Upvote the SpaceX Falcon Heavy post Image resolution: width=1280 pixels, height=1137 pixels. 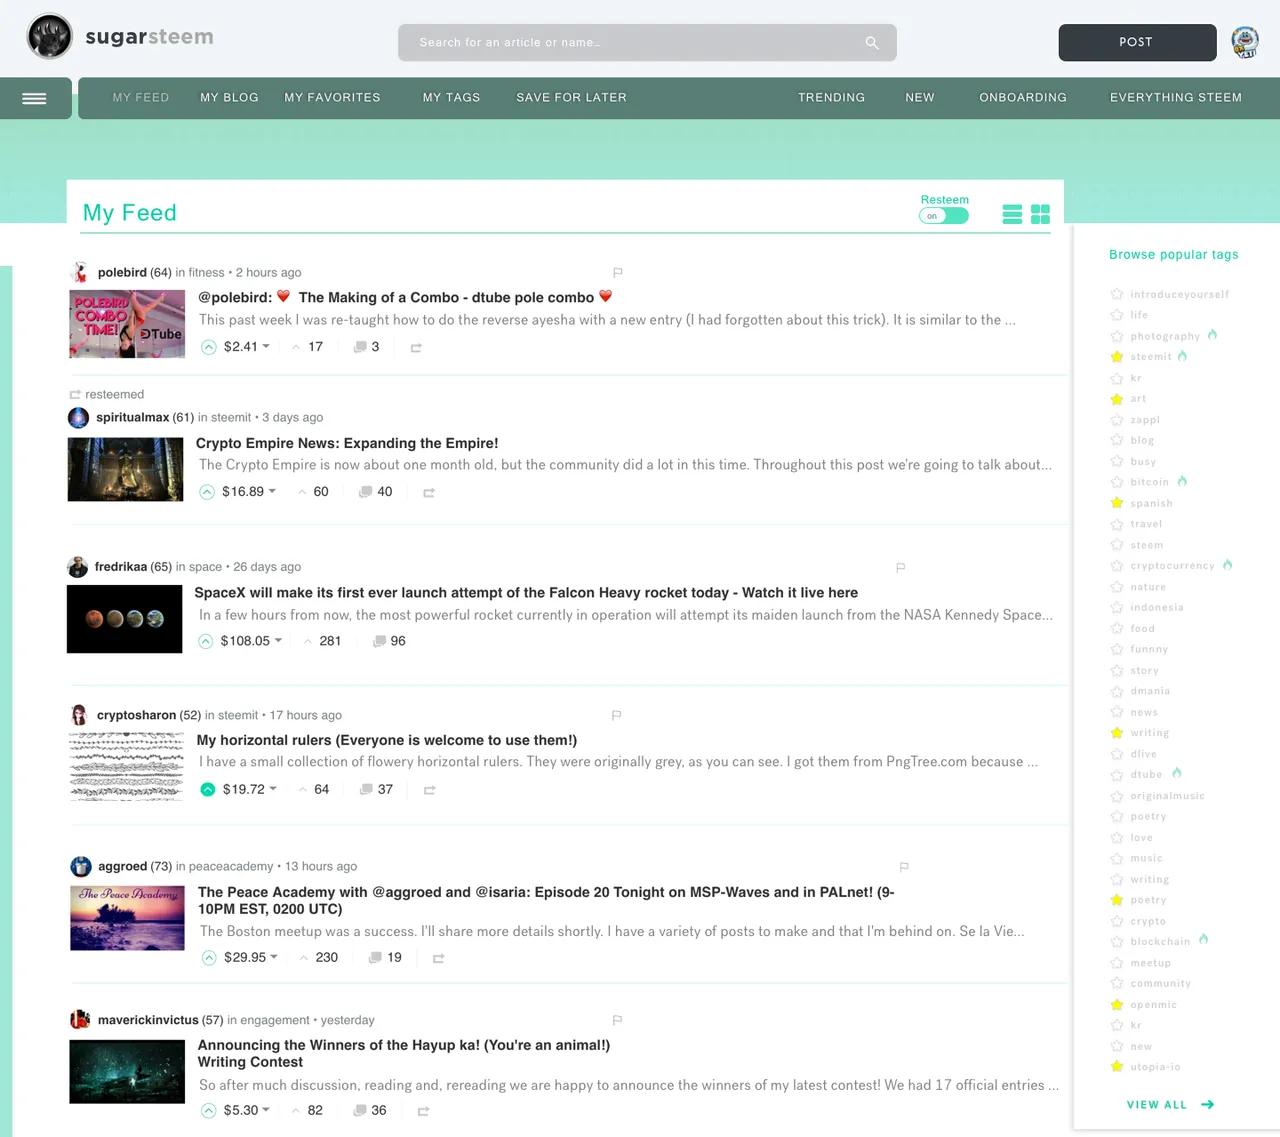(205, 641)
